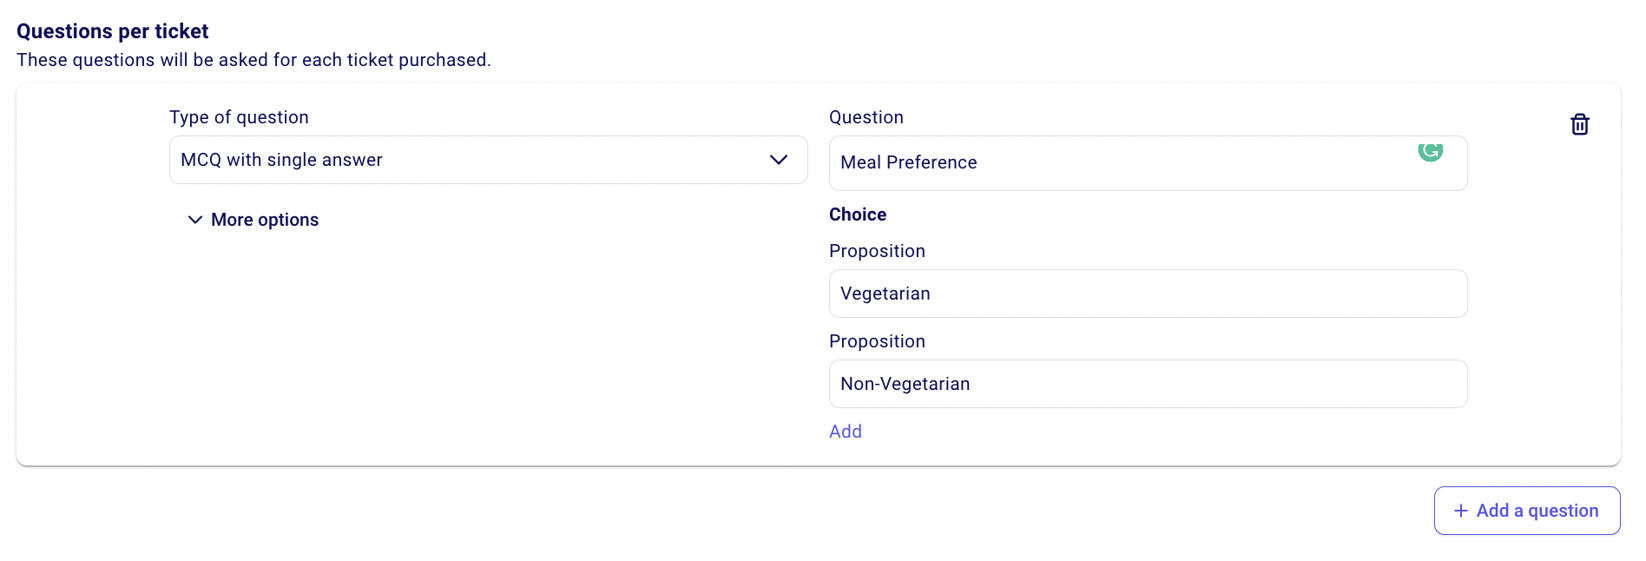Click the Non-Vegetarian proposition input

[1147, 384]
